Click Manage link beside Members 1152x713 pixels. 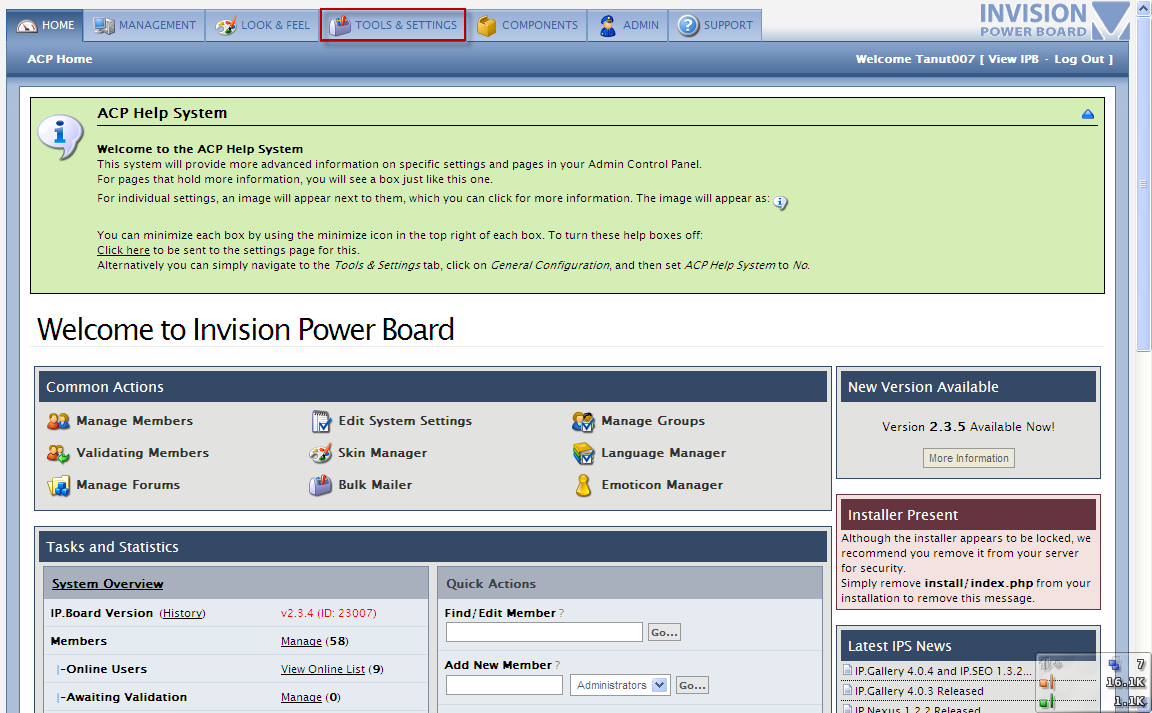(x=301, y=642)
